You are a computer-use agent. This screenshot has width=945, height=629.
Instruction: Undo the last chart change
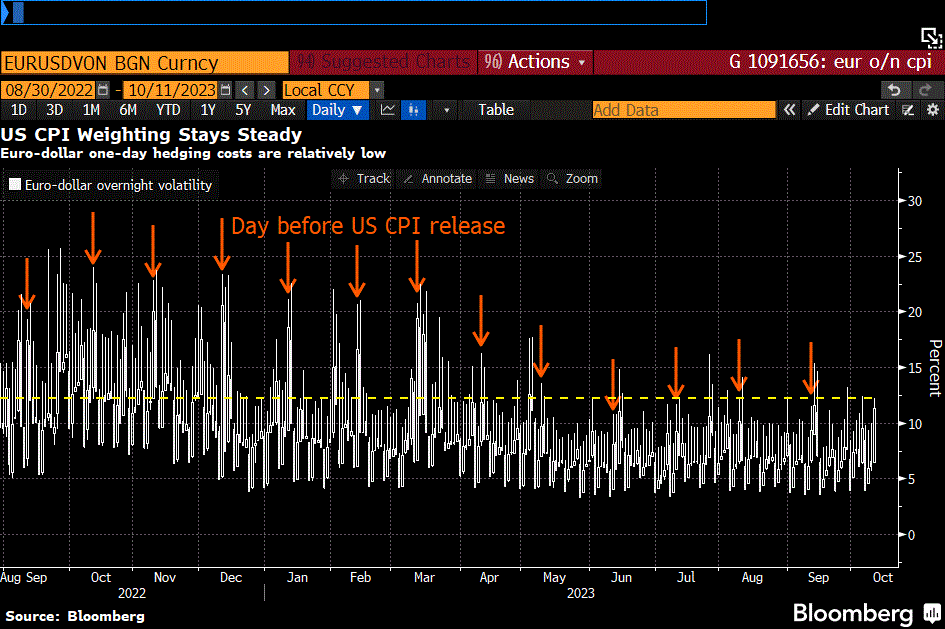tap(894, 90)
